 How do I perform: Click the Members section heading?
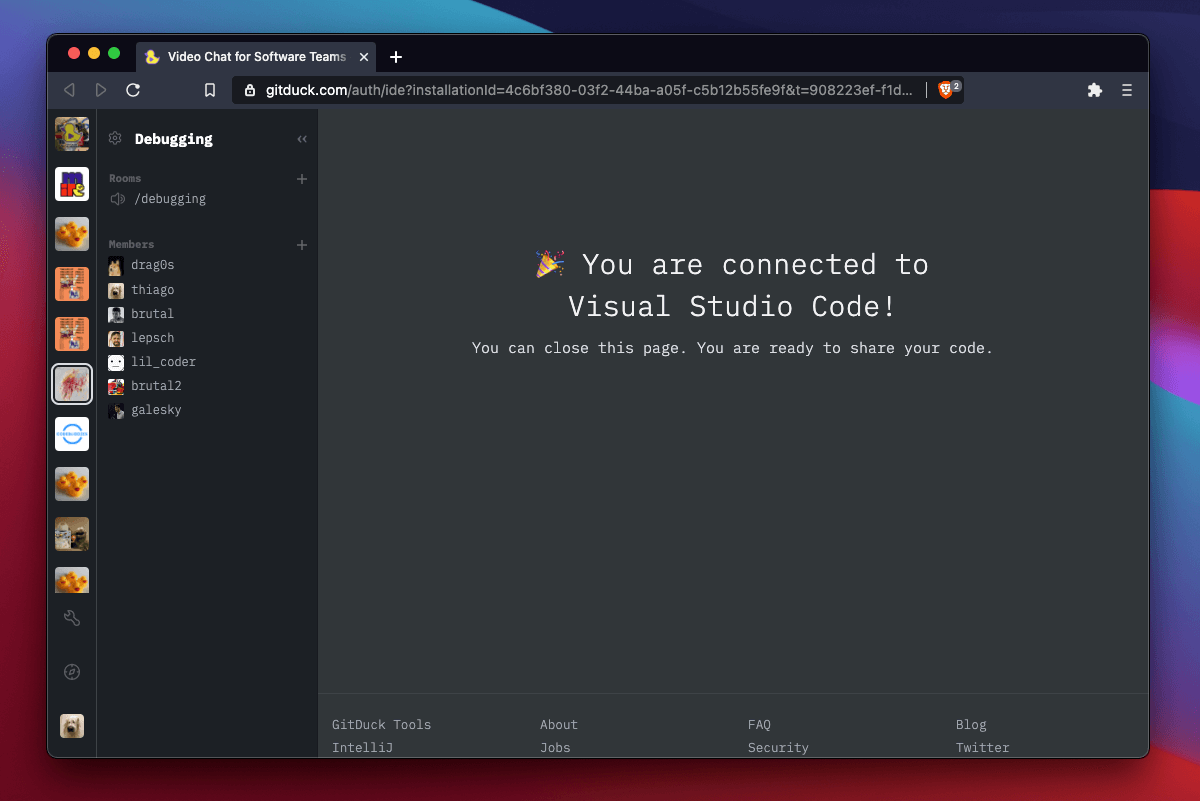pos(131,244)
